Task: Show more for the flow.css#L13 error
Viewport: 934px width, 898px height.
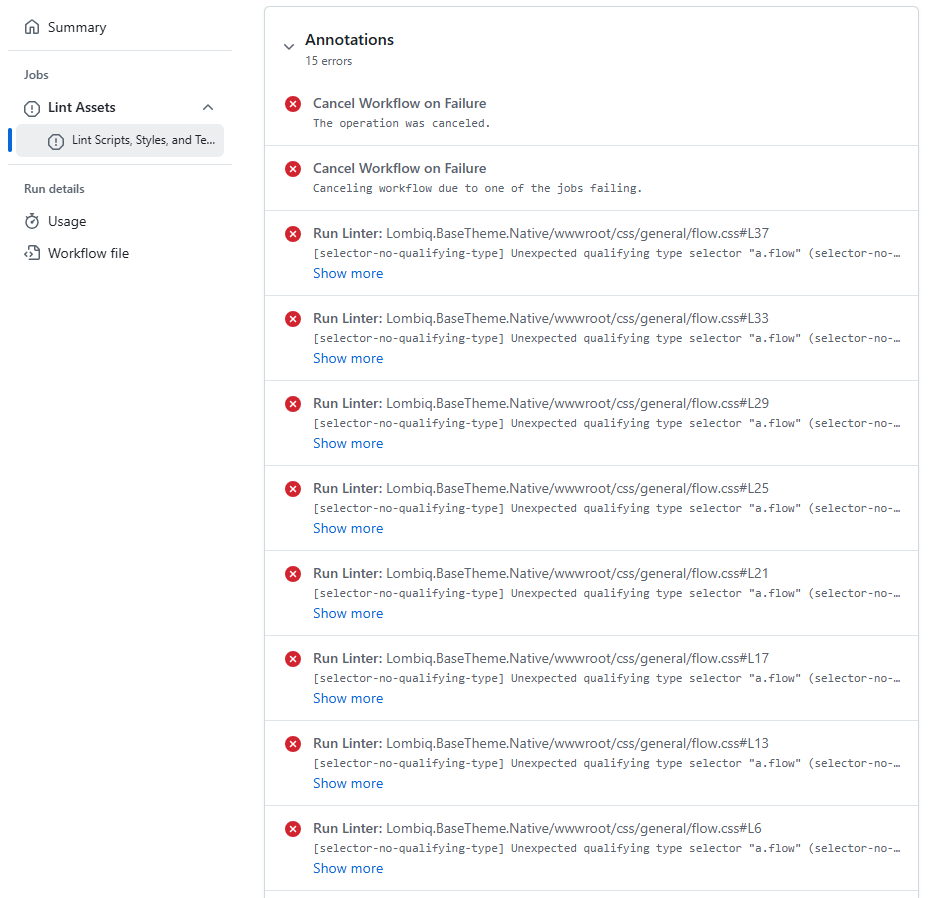Action: click(x=347, y=783)
